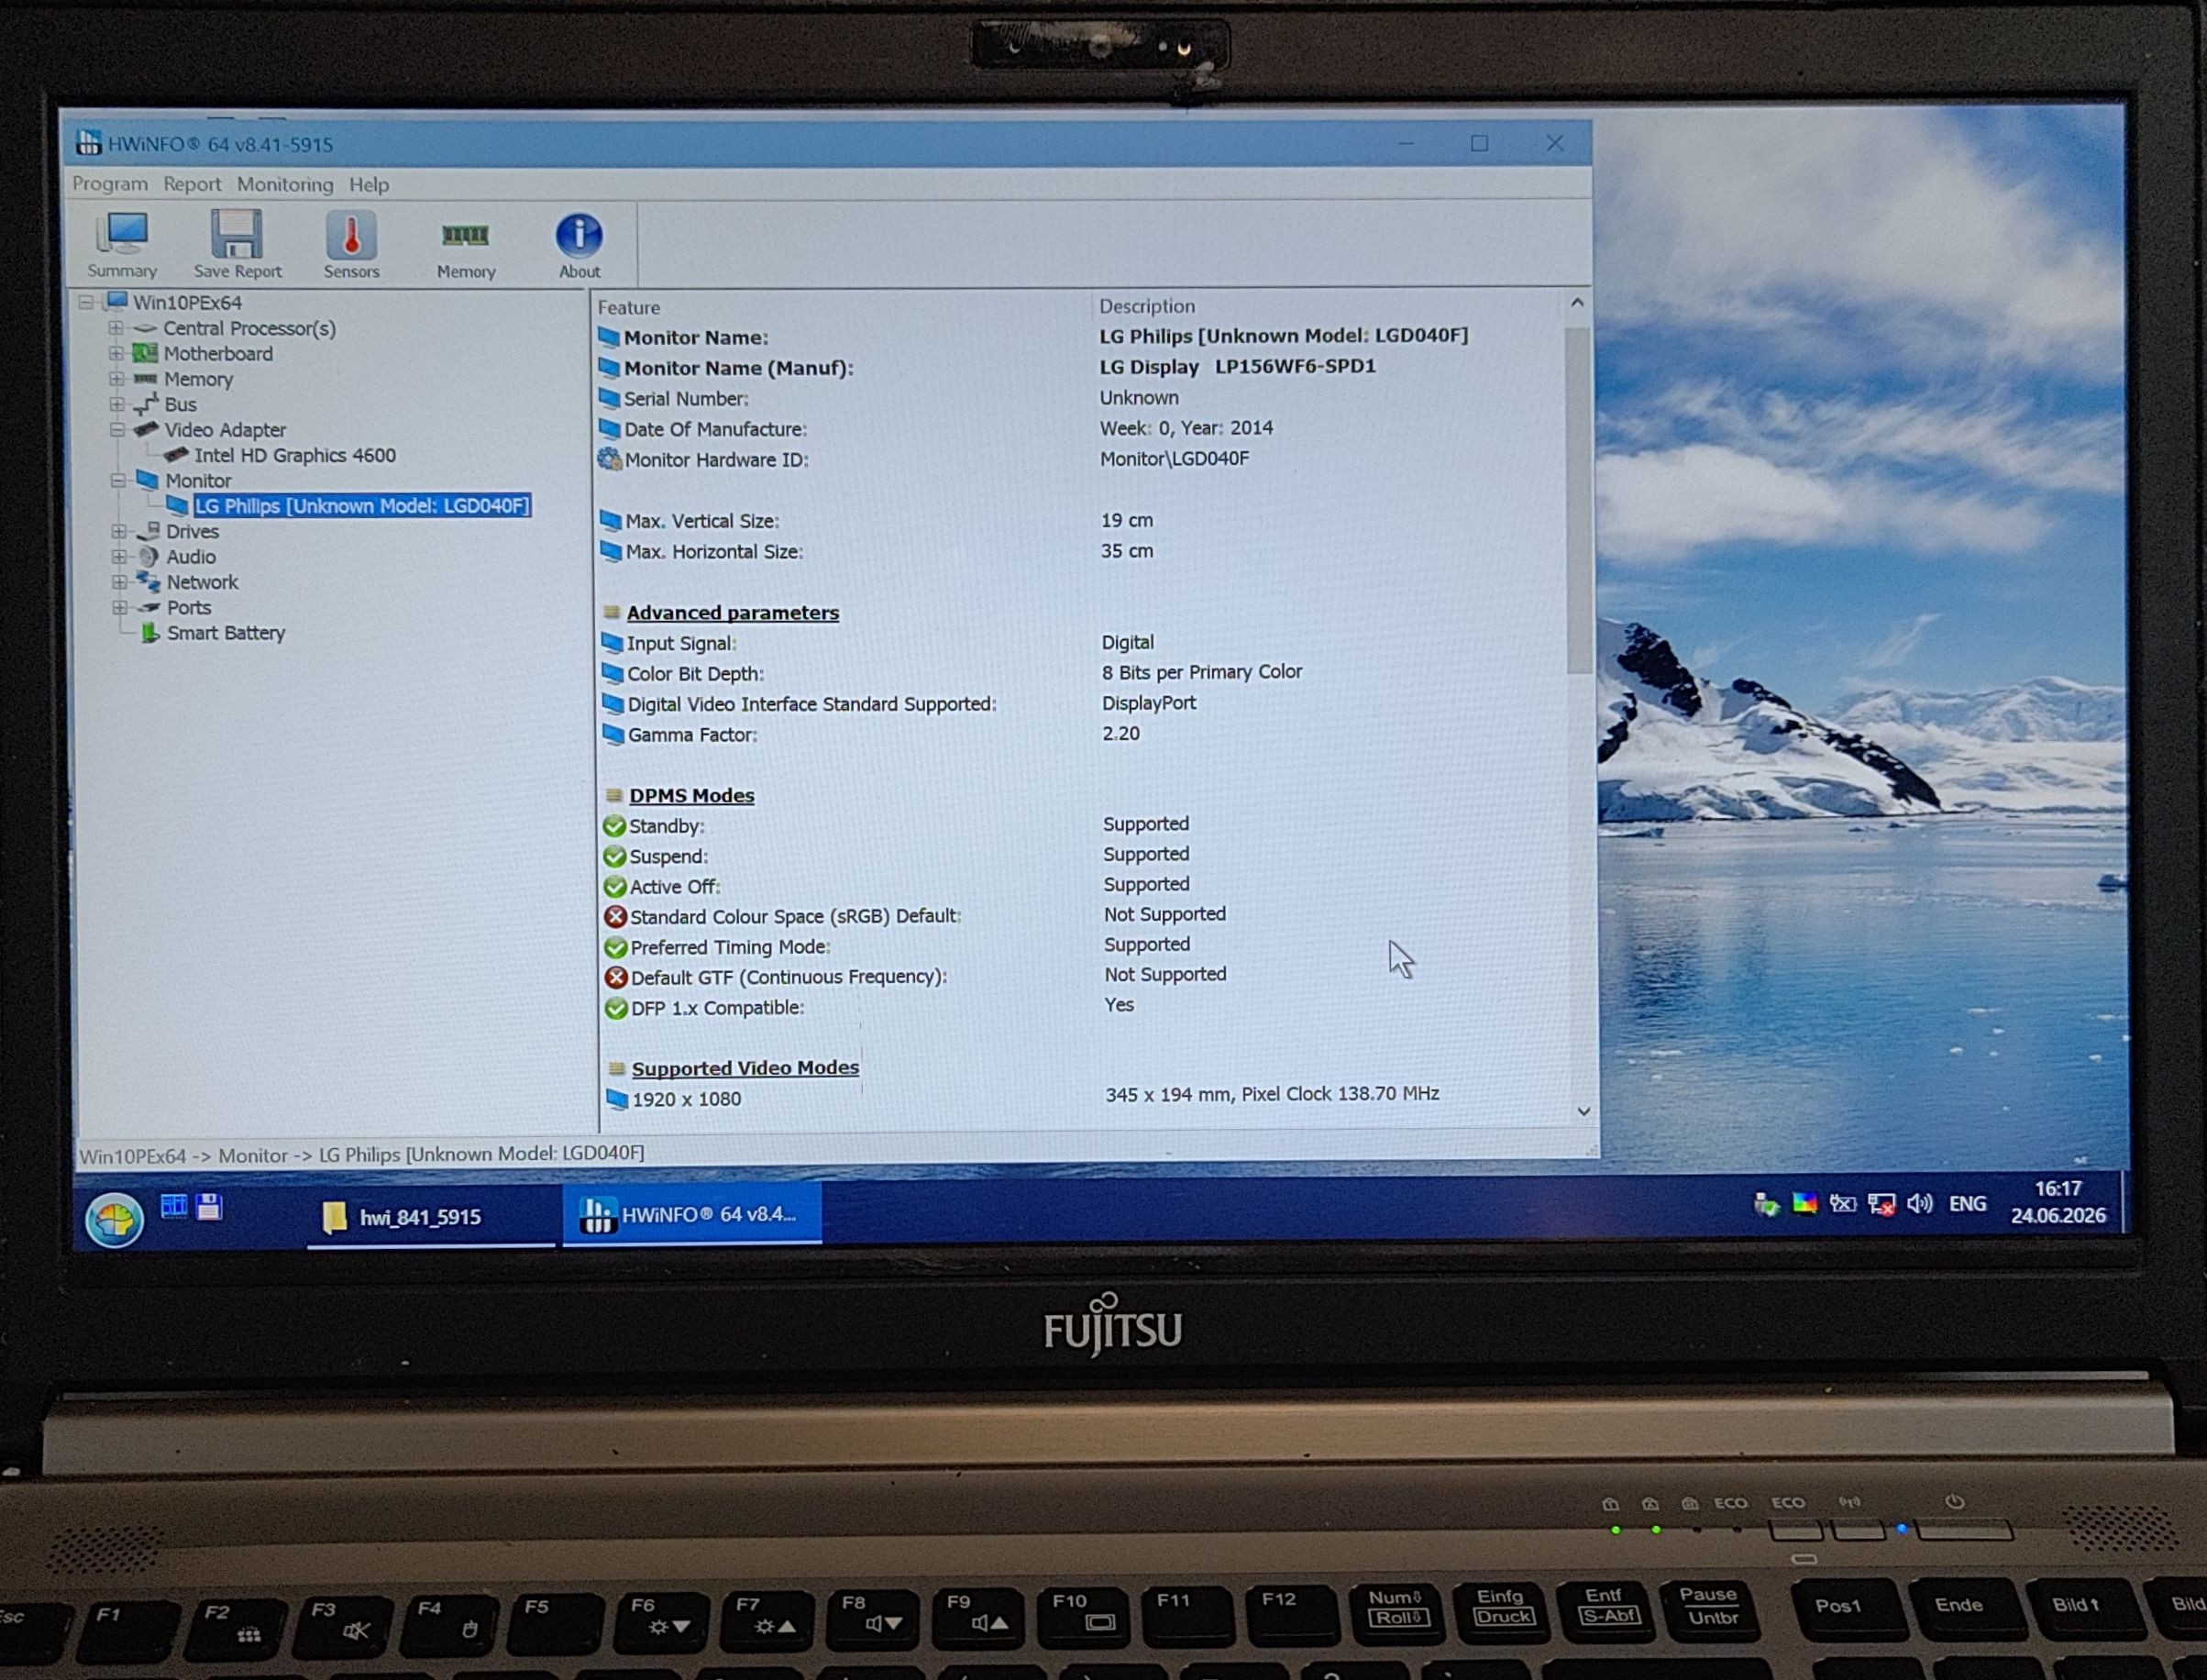Expand the Motherboard tree node
The image size is (2207, 1680).
117,353
